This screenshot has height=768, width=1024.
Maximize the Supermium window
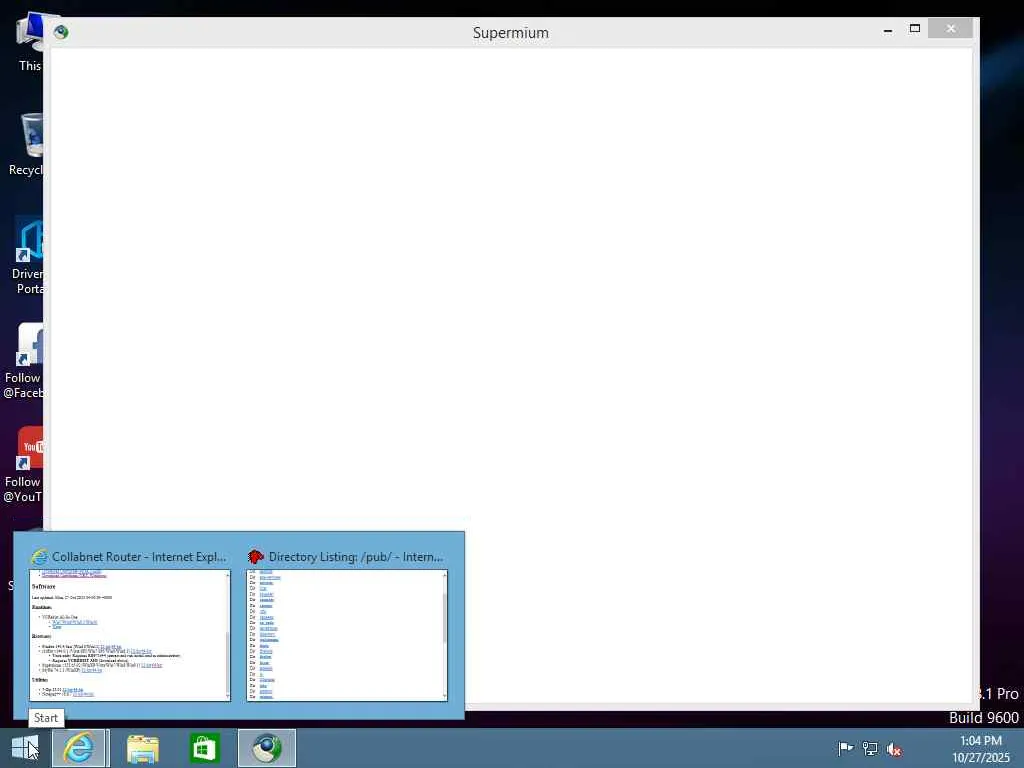(x=915, y=29)
